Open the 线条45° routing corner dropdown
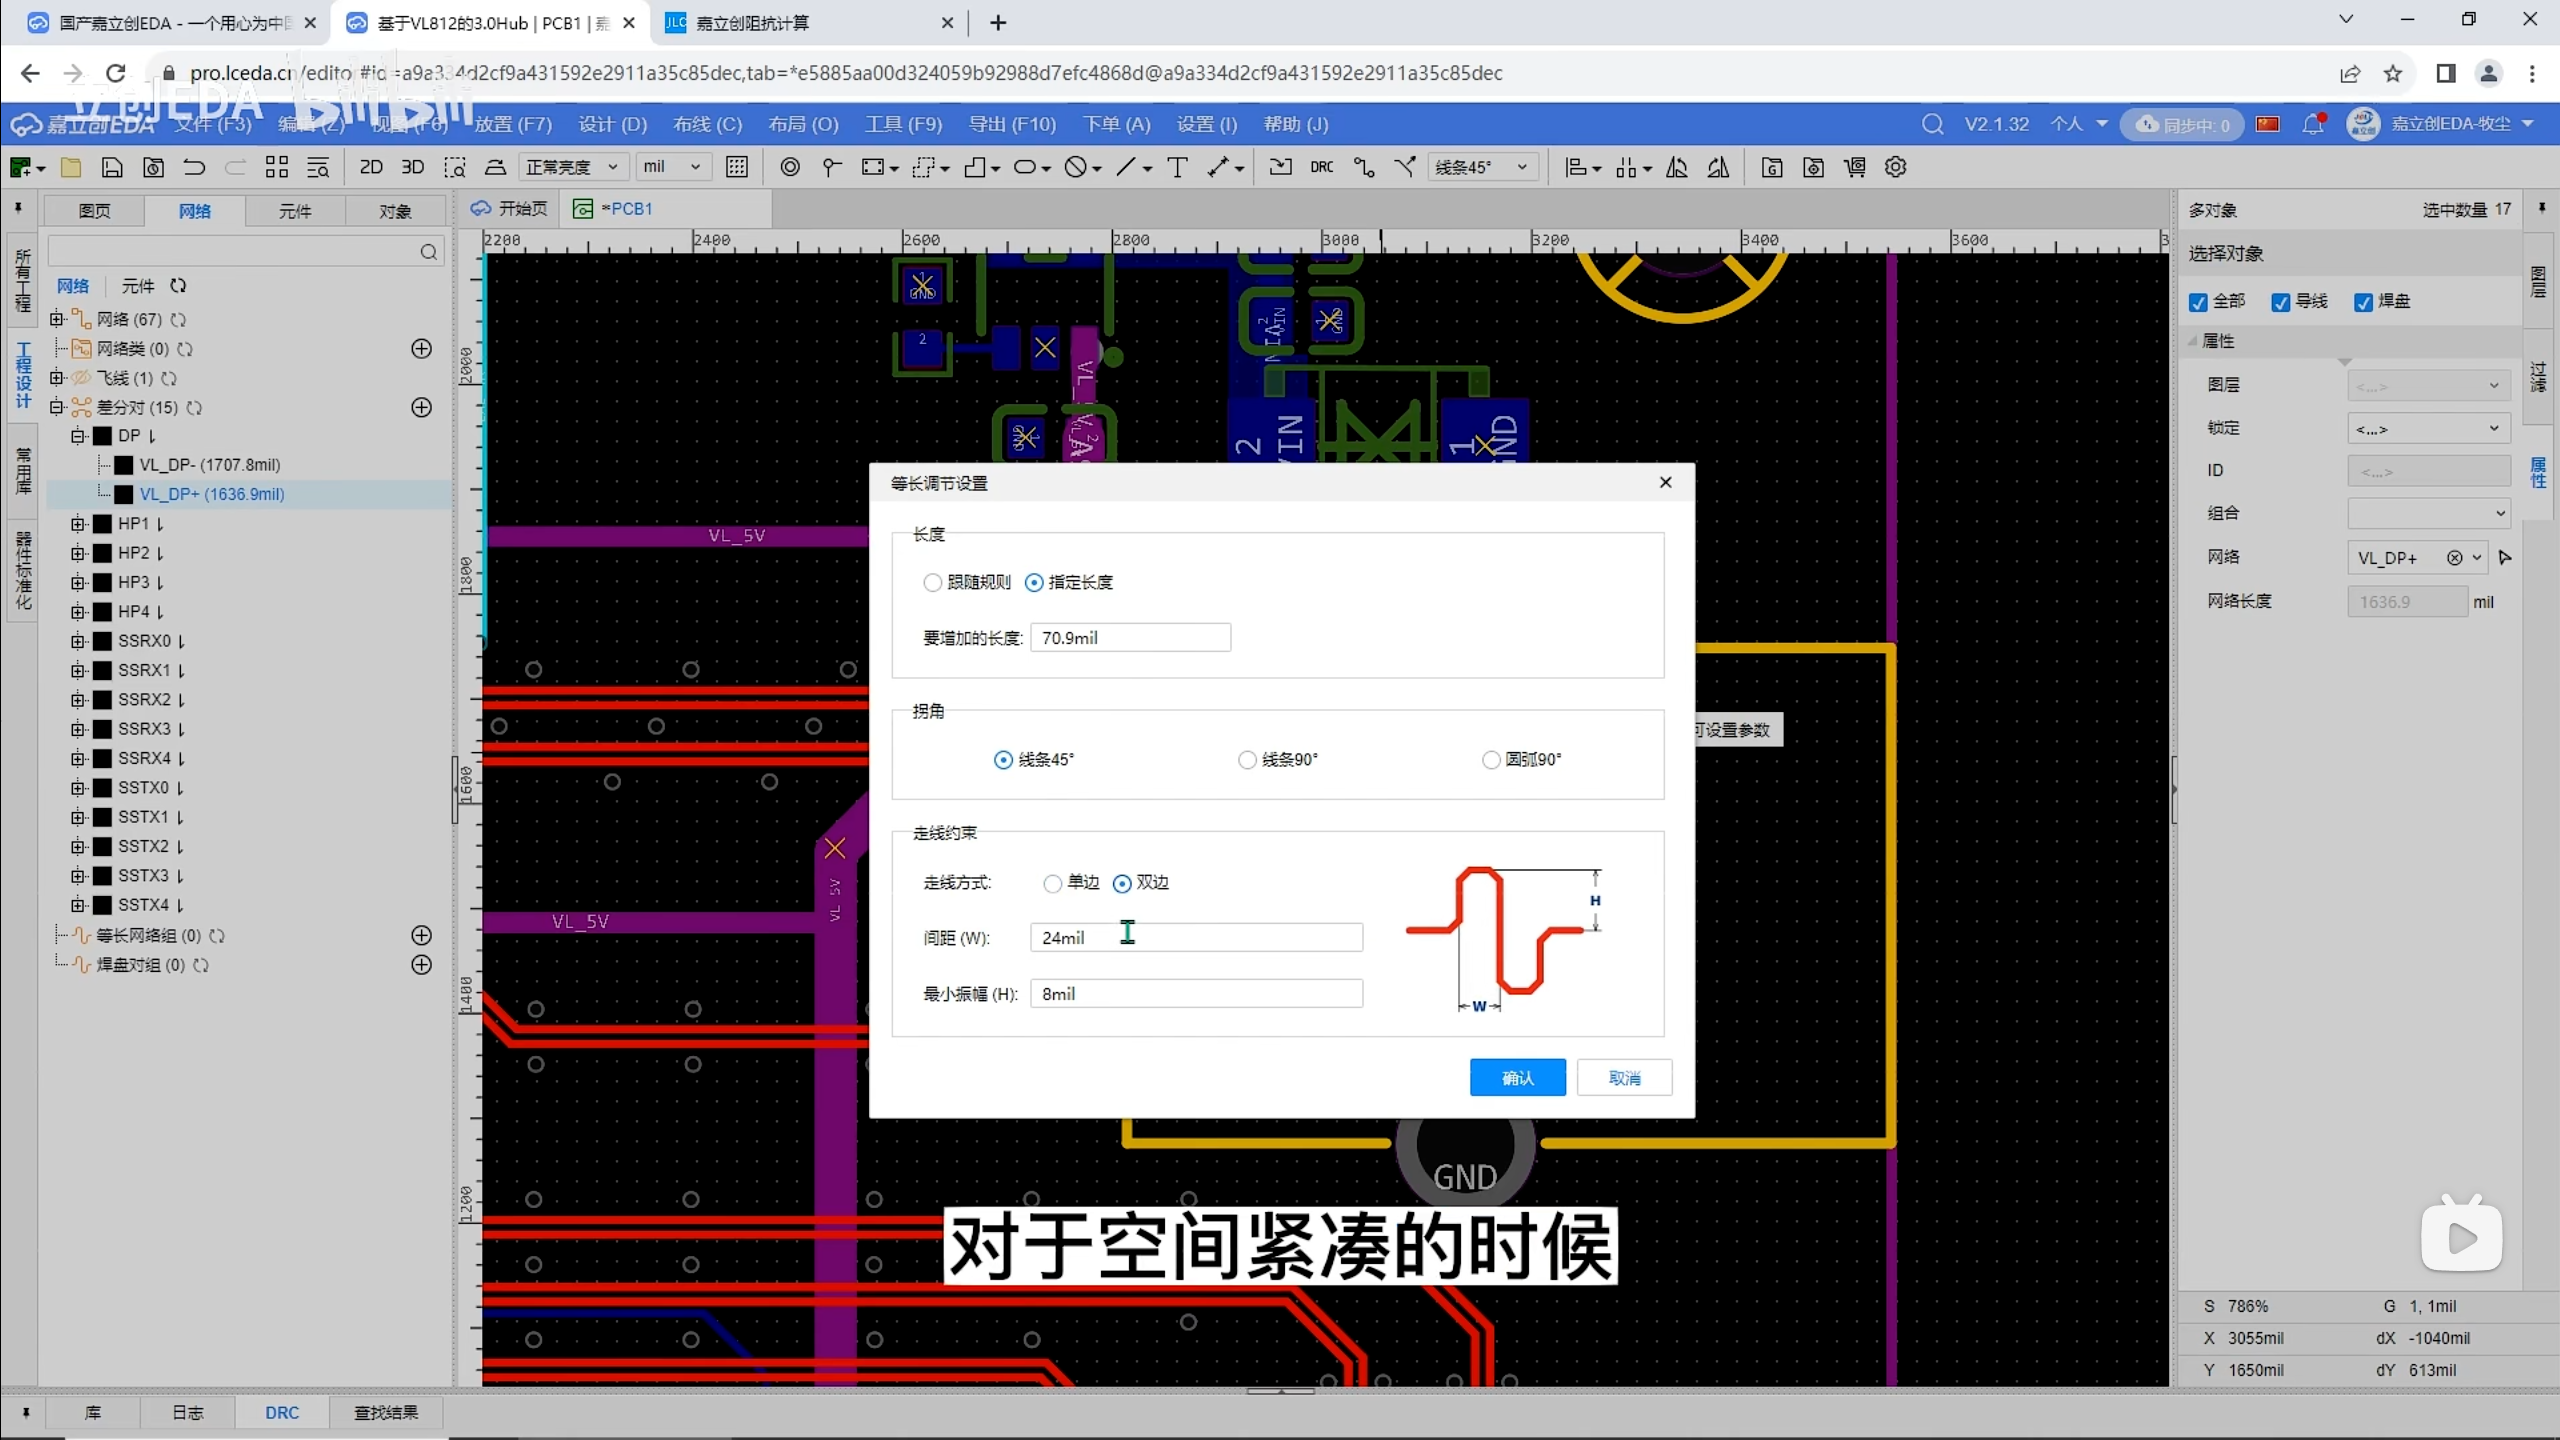 click(x=1481, y=167)
